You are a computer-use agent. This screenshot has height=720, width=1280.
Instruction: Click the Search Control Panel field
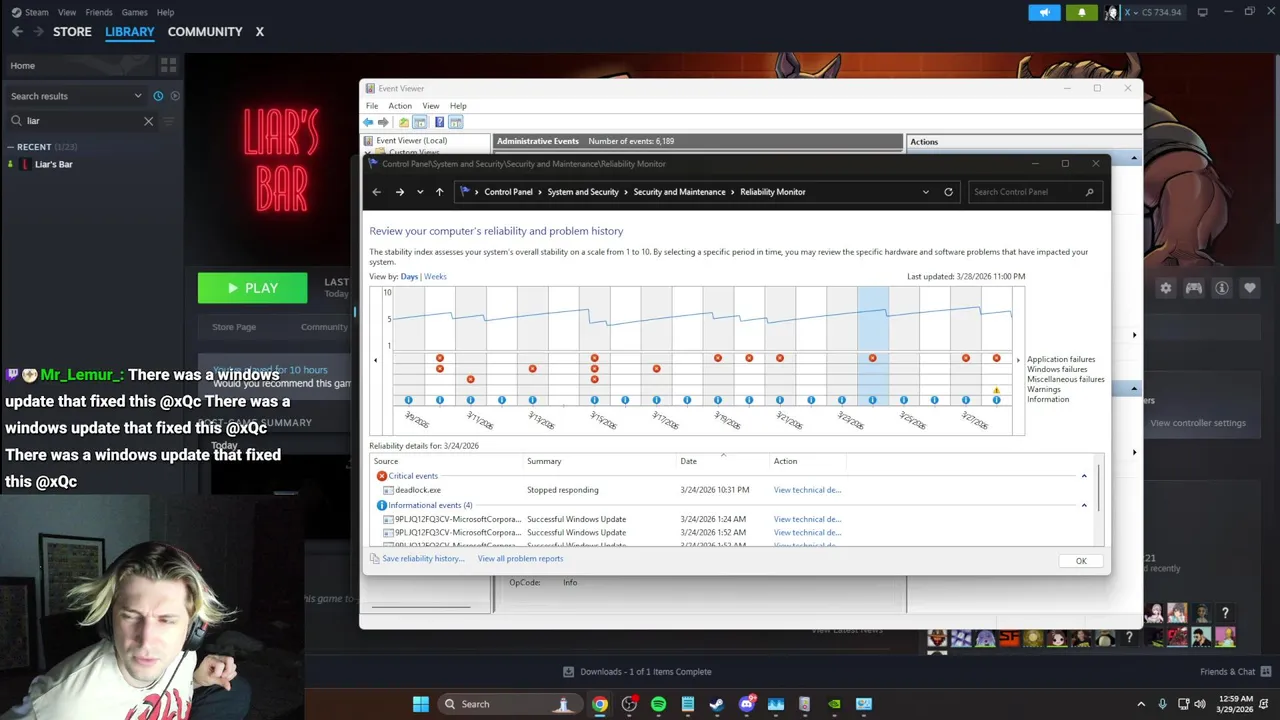coord(1036,192)
